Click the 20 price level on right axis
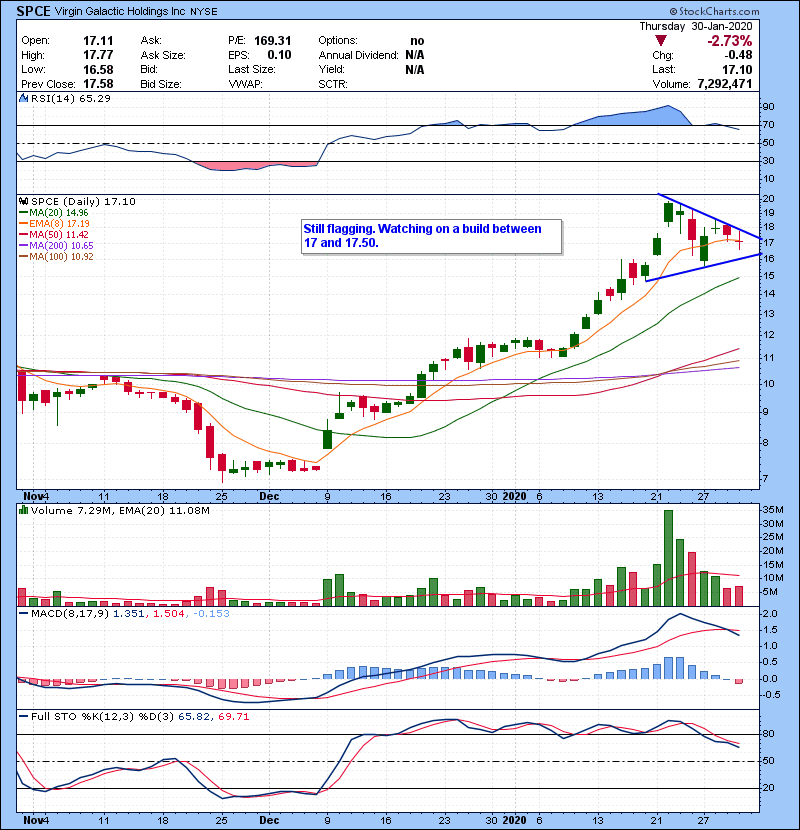Viewport: 800px width, 830px height. [x=768, y=199]
